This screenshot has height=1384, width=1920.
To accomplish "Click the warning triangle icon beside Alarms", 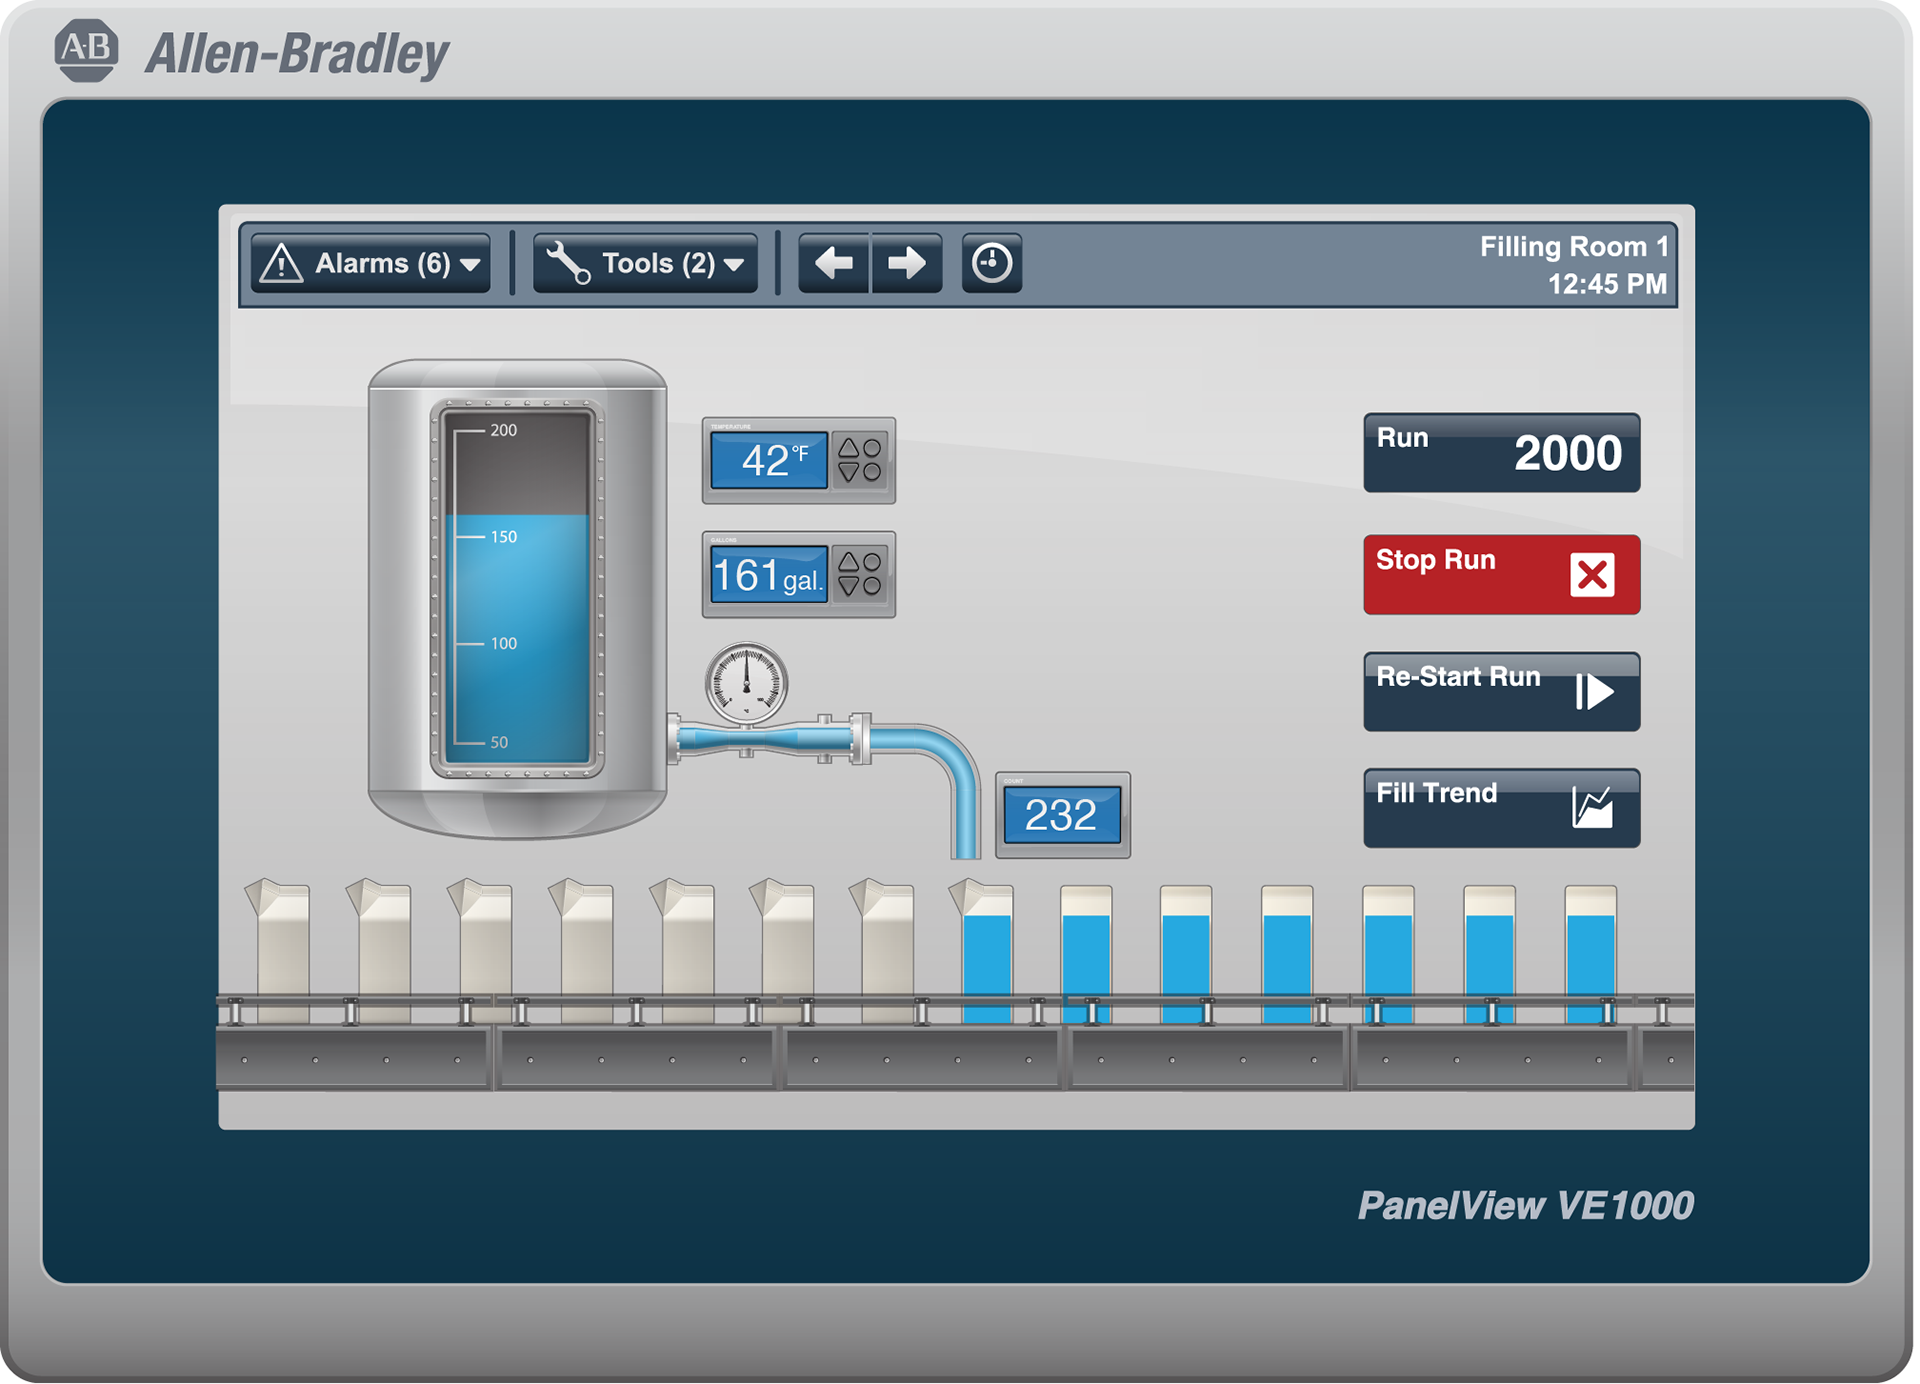I will coord(281,264).
